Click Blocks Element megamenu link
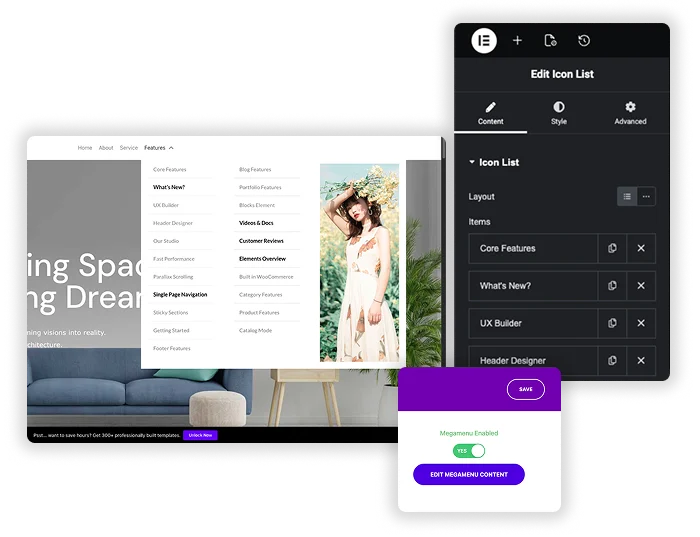Screen dimensions: 700x537 coord(257,205)
